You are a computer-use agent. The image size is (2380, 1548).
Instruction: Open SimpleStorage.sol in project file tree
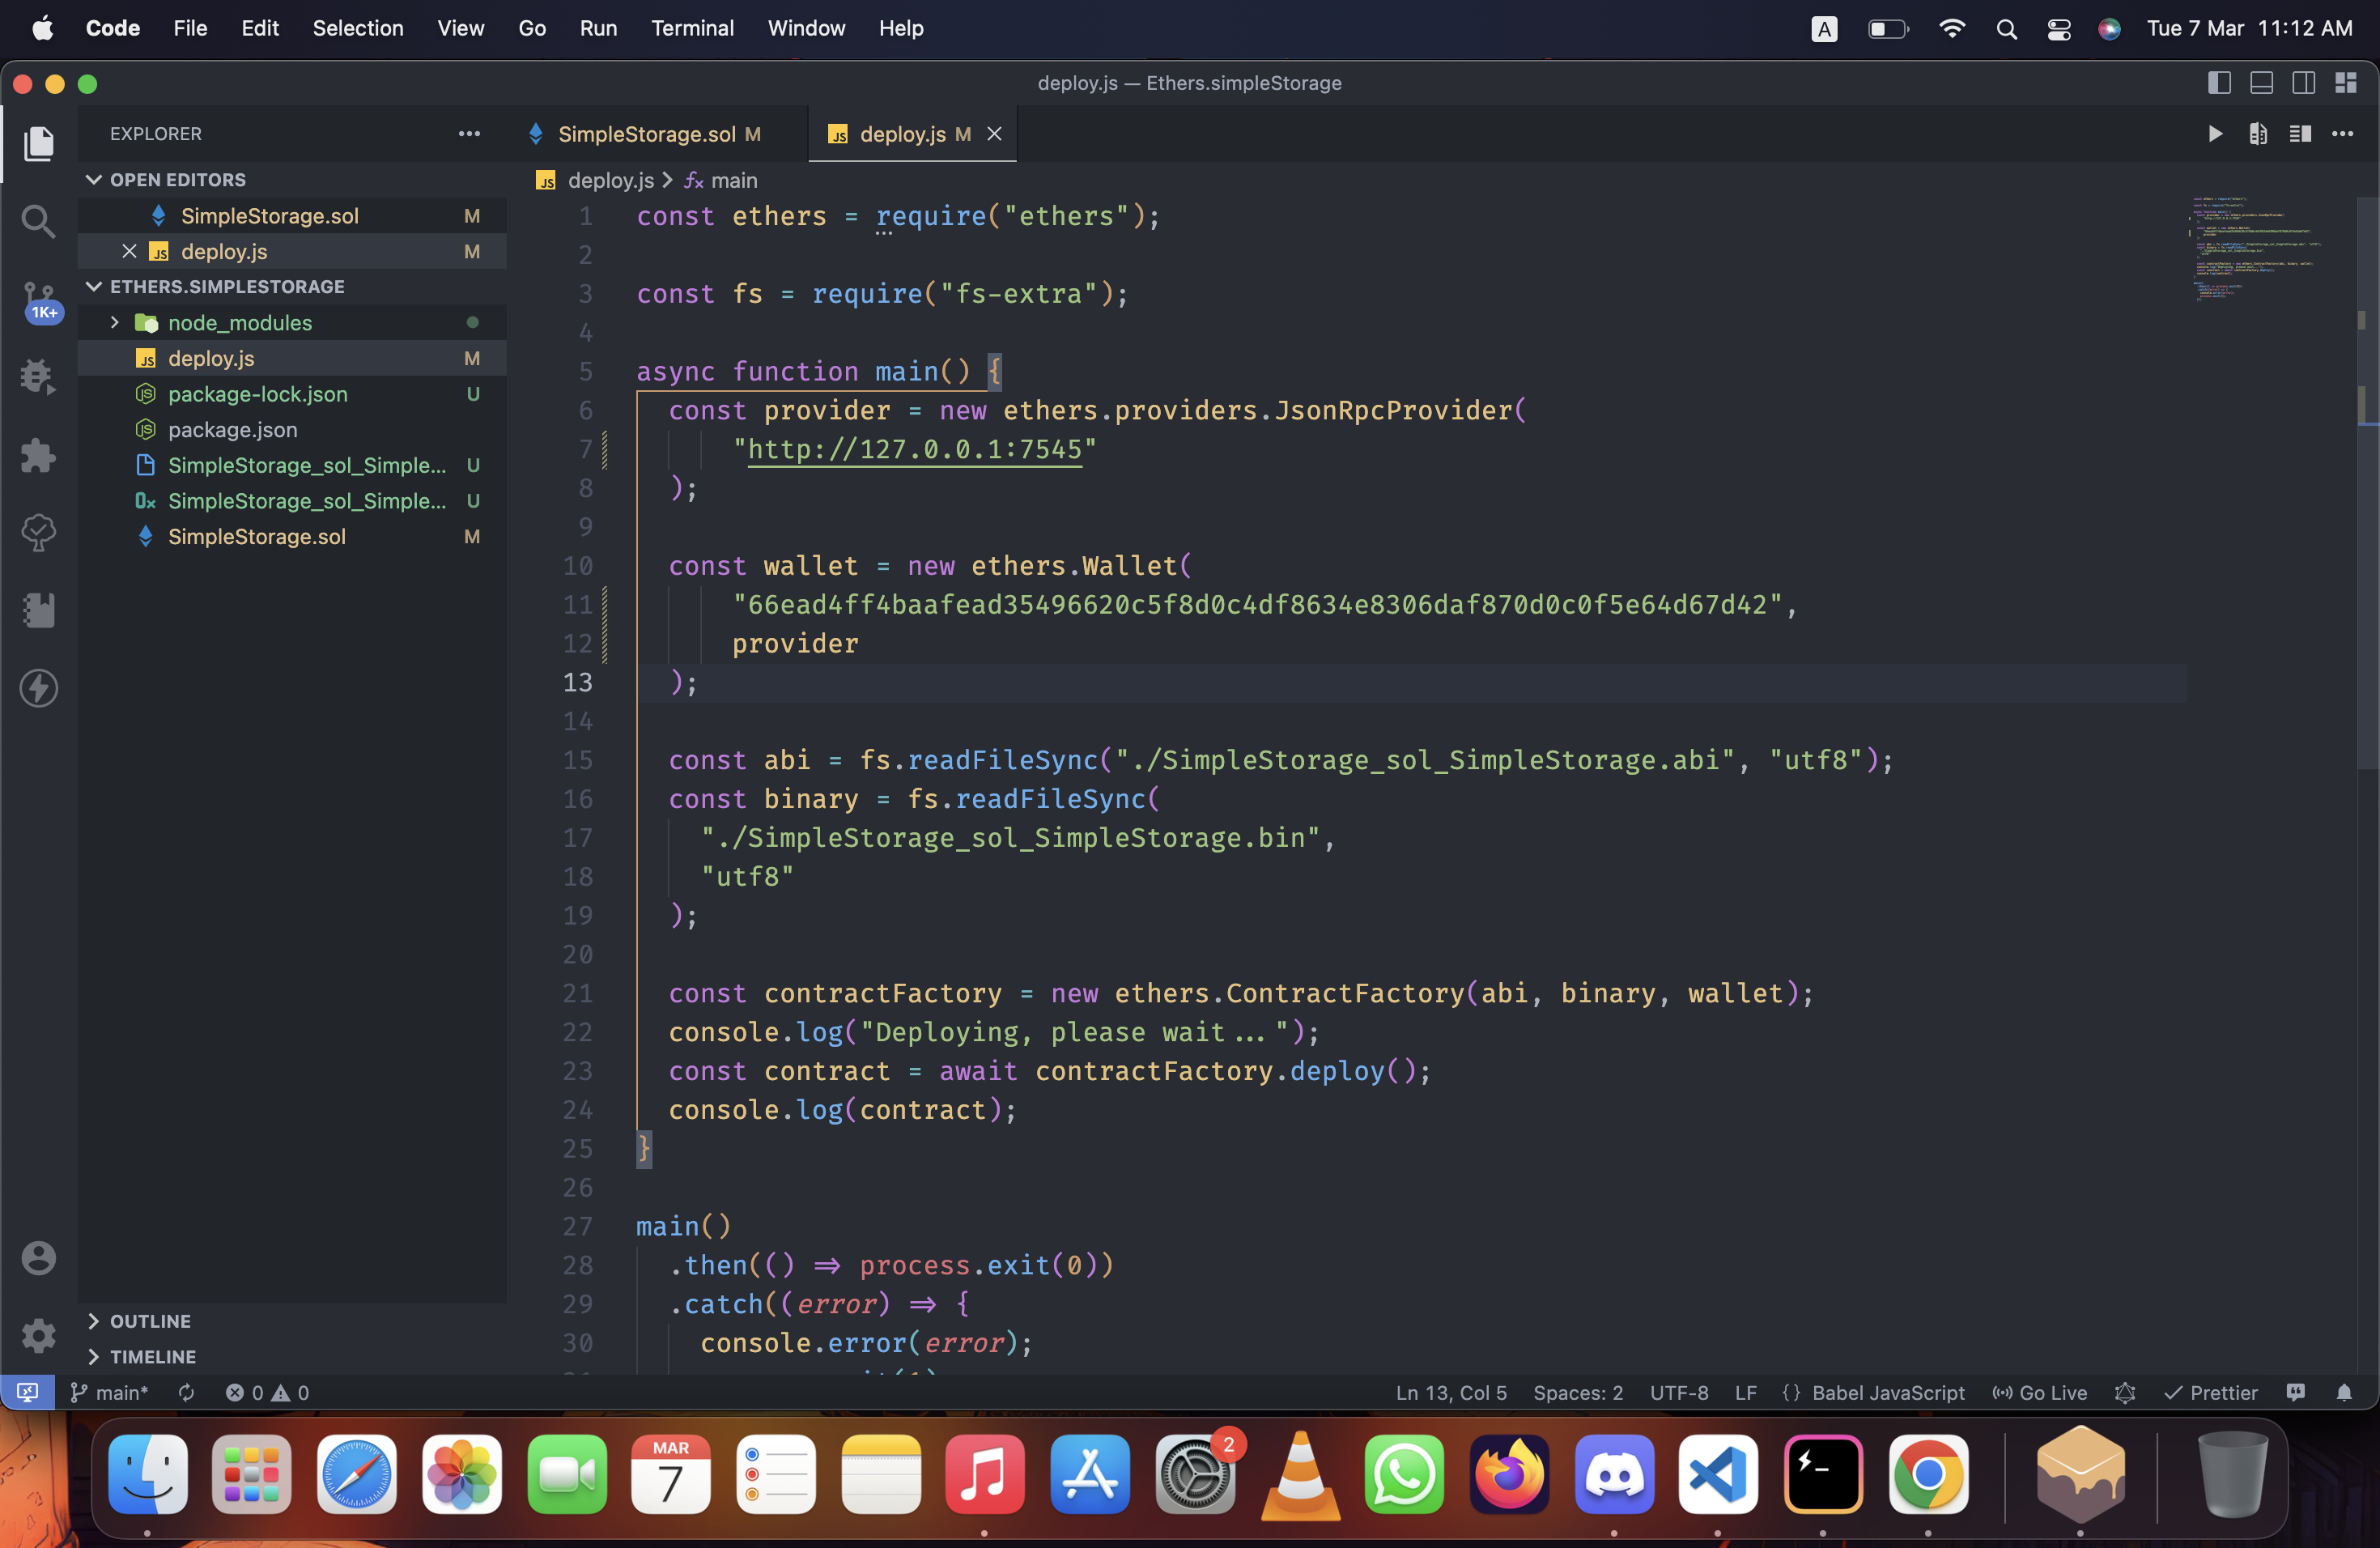292,537
